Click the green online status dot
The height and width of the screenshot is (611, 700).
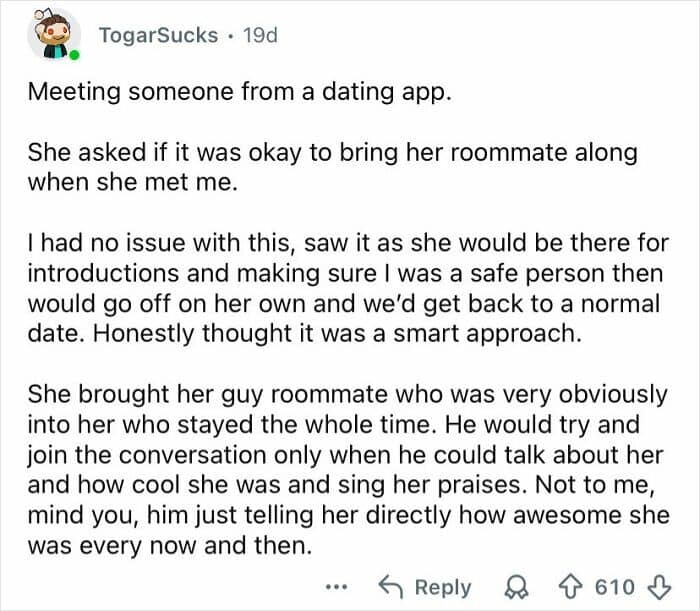click(x=74, y=55)
